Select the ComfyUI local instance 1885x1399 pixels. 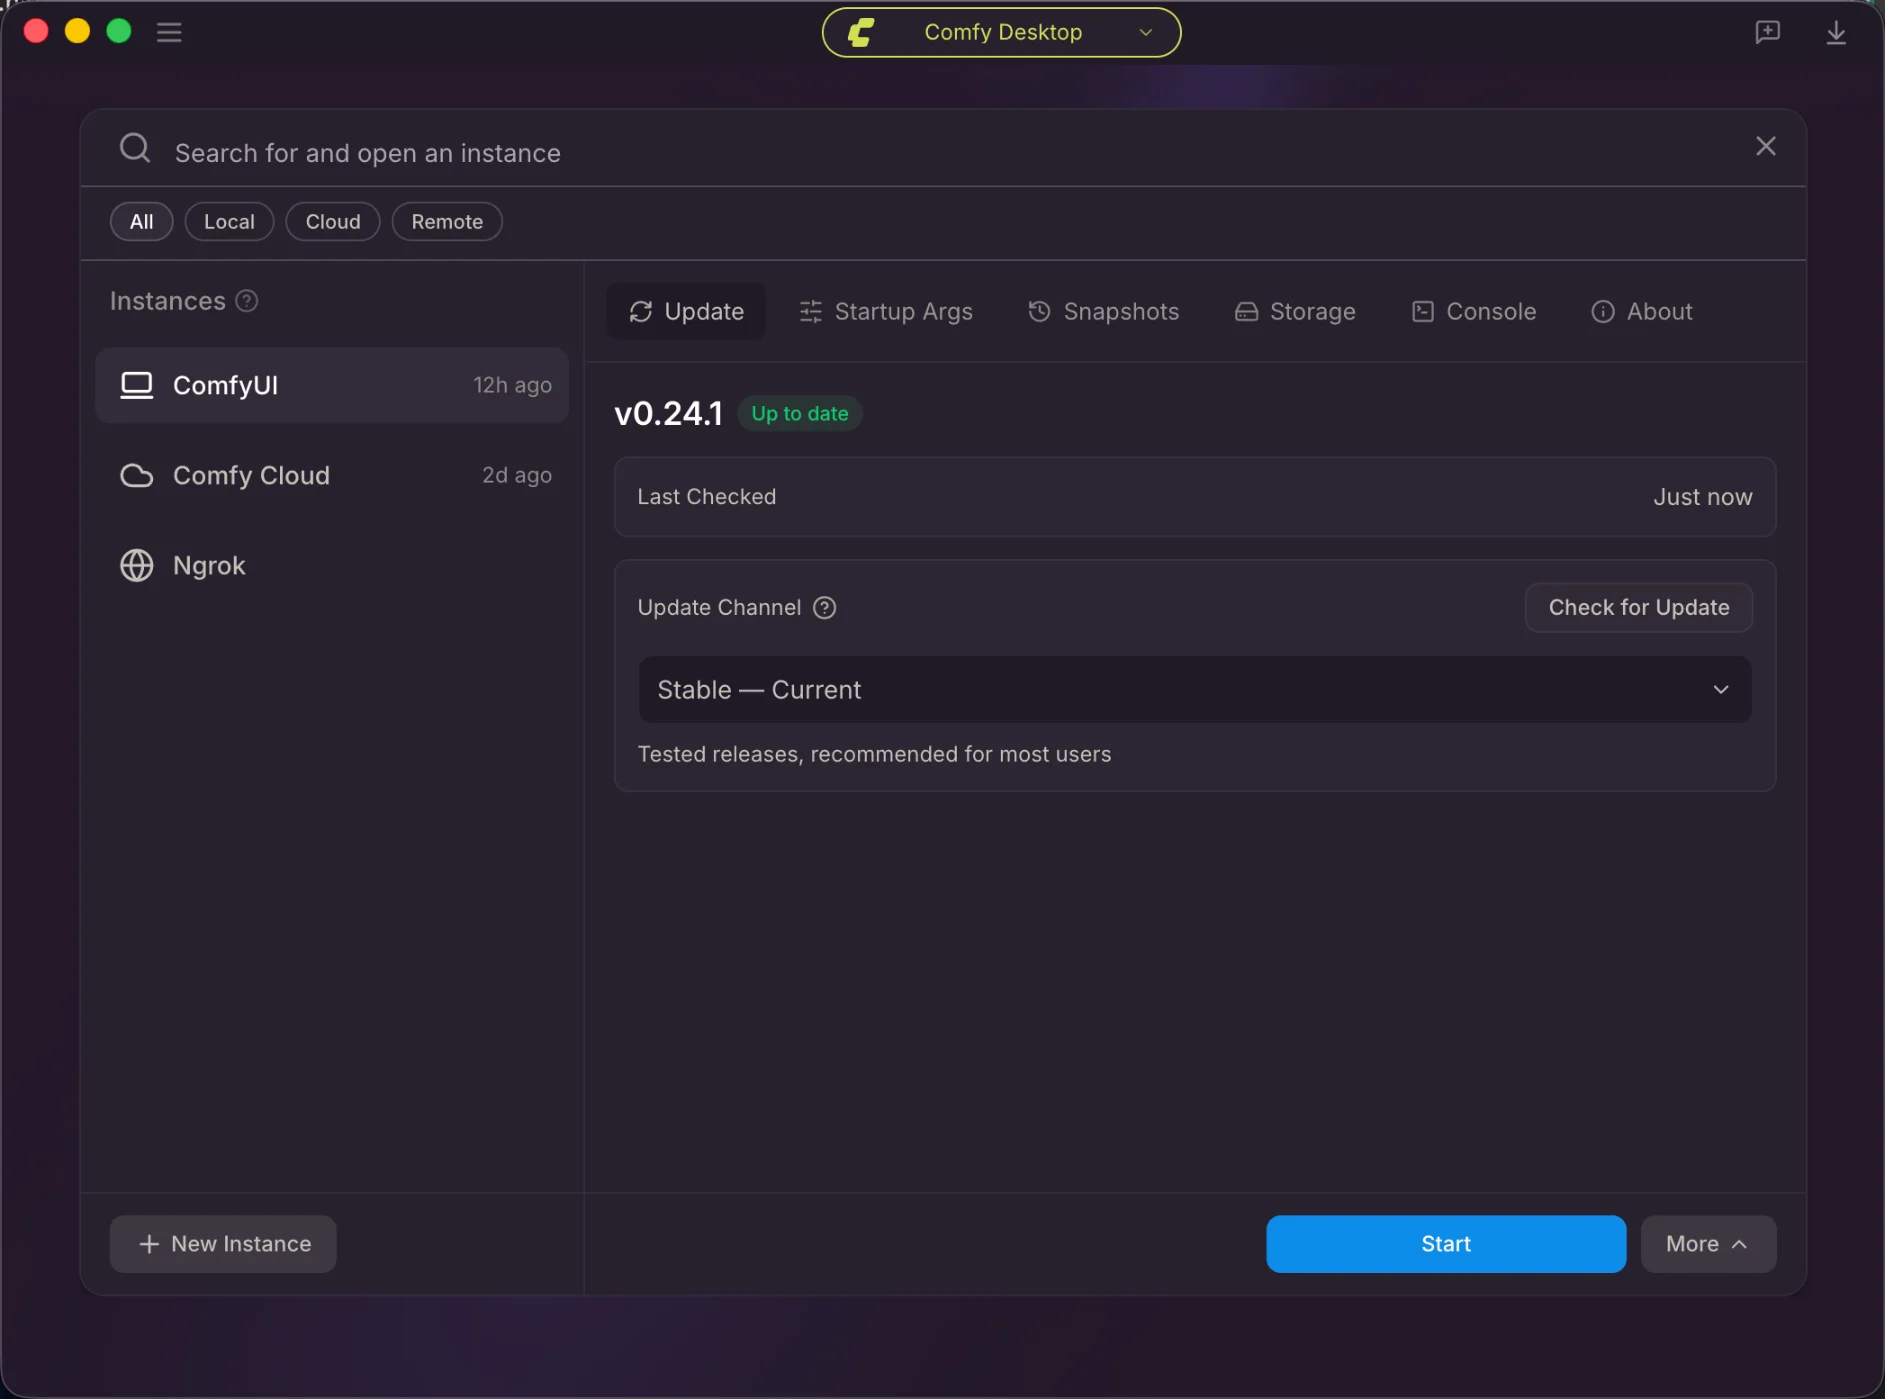332,385
